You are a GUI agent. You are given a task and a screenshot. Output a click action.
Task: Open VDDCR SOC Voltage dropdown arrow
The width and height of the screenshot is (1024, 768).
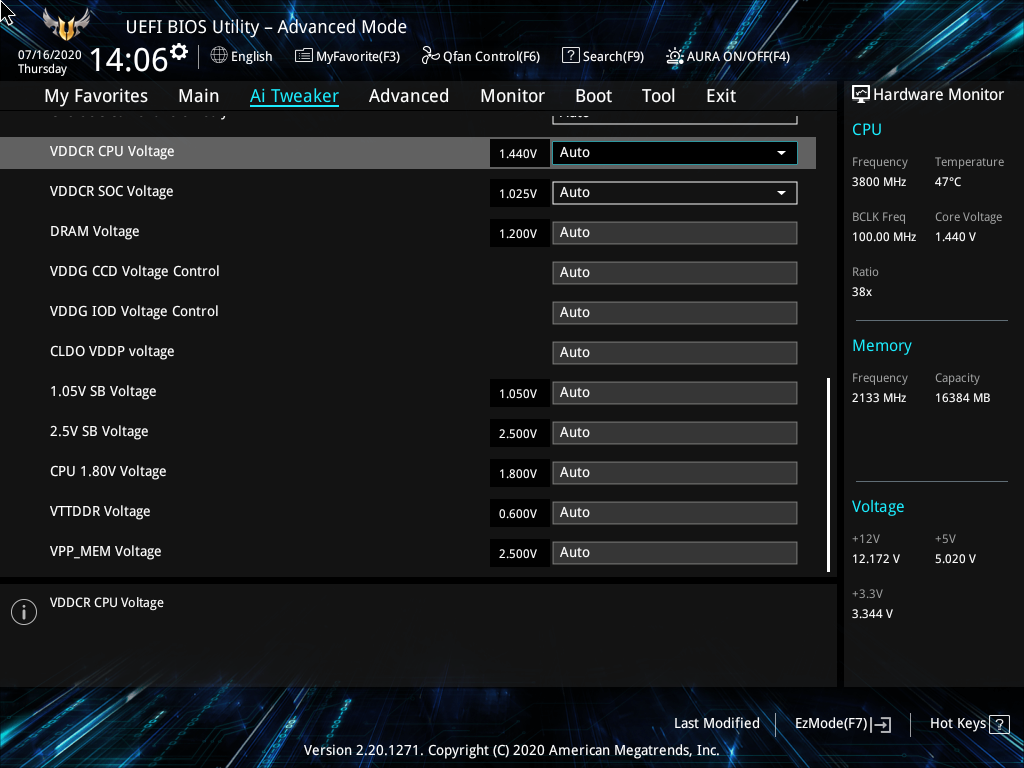(x=781, y=193)
